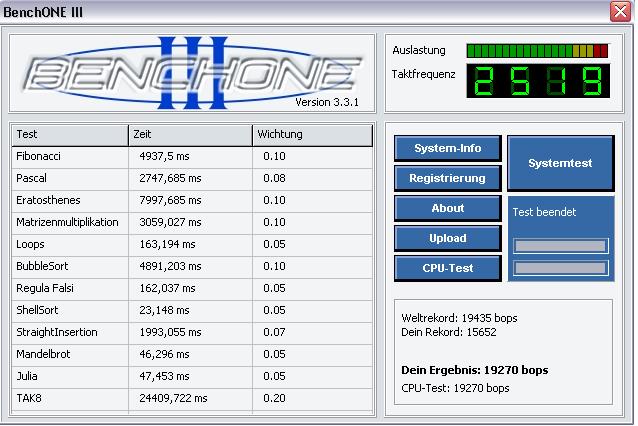Click the time value 163,194 ms
The height and width of the screenshot is (426, 638).
coord(167,245)
